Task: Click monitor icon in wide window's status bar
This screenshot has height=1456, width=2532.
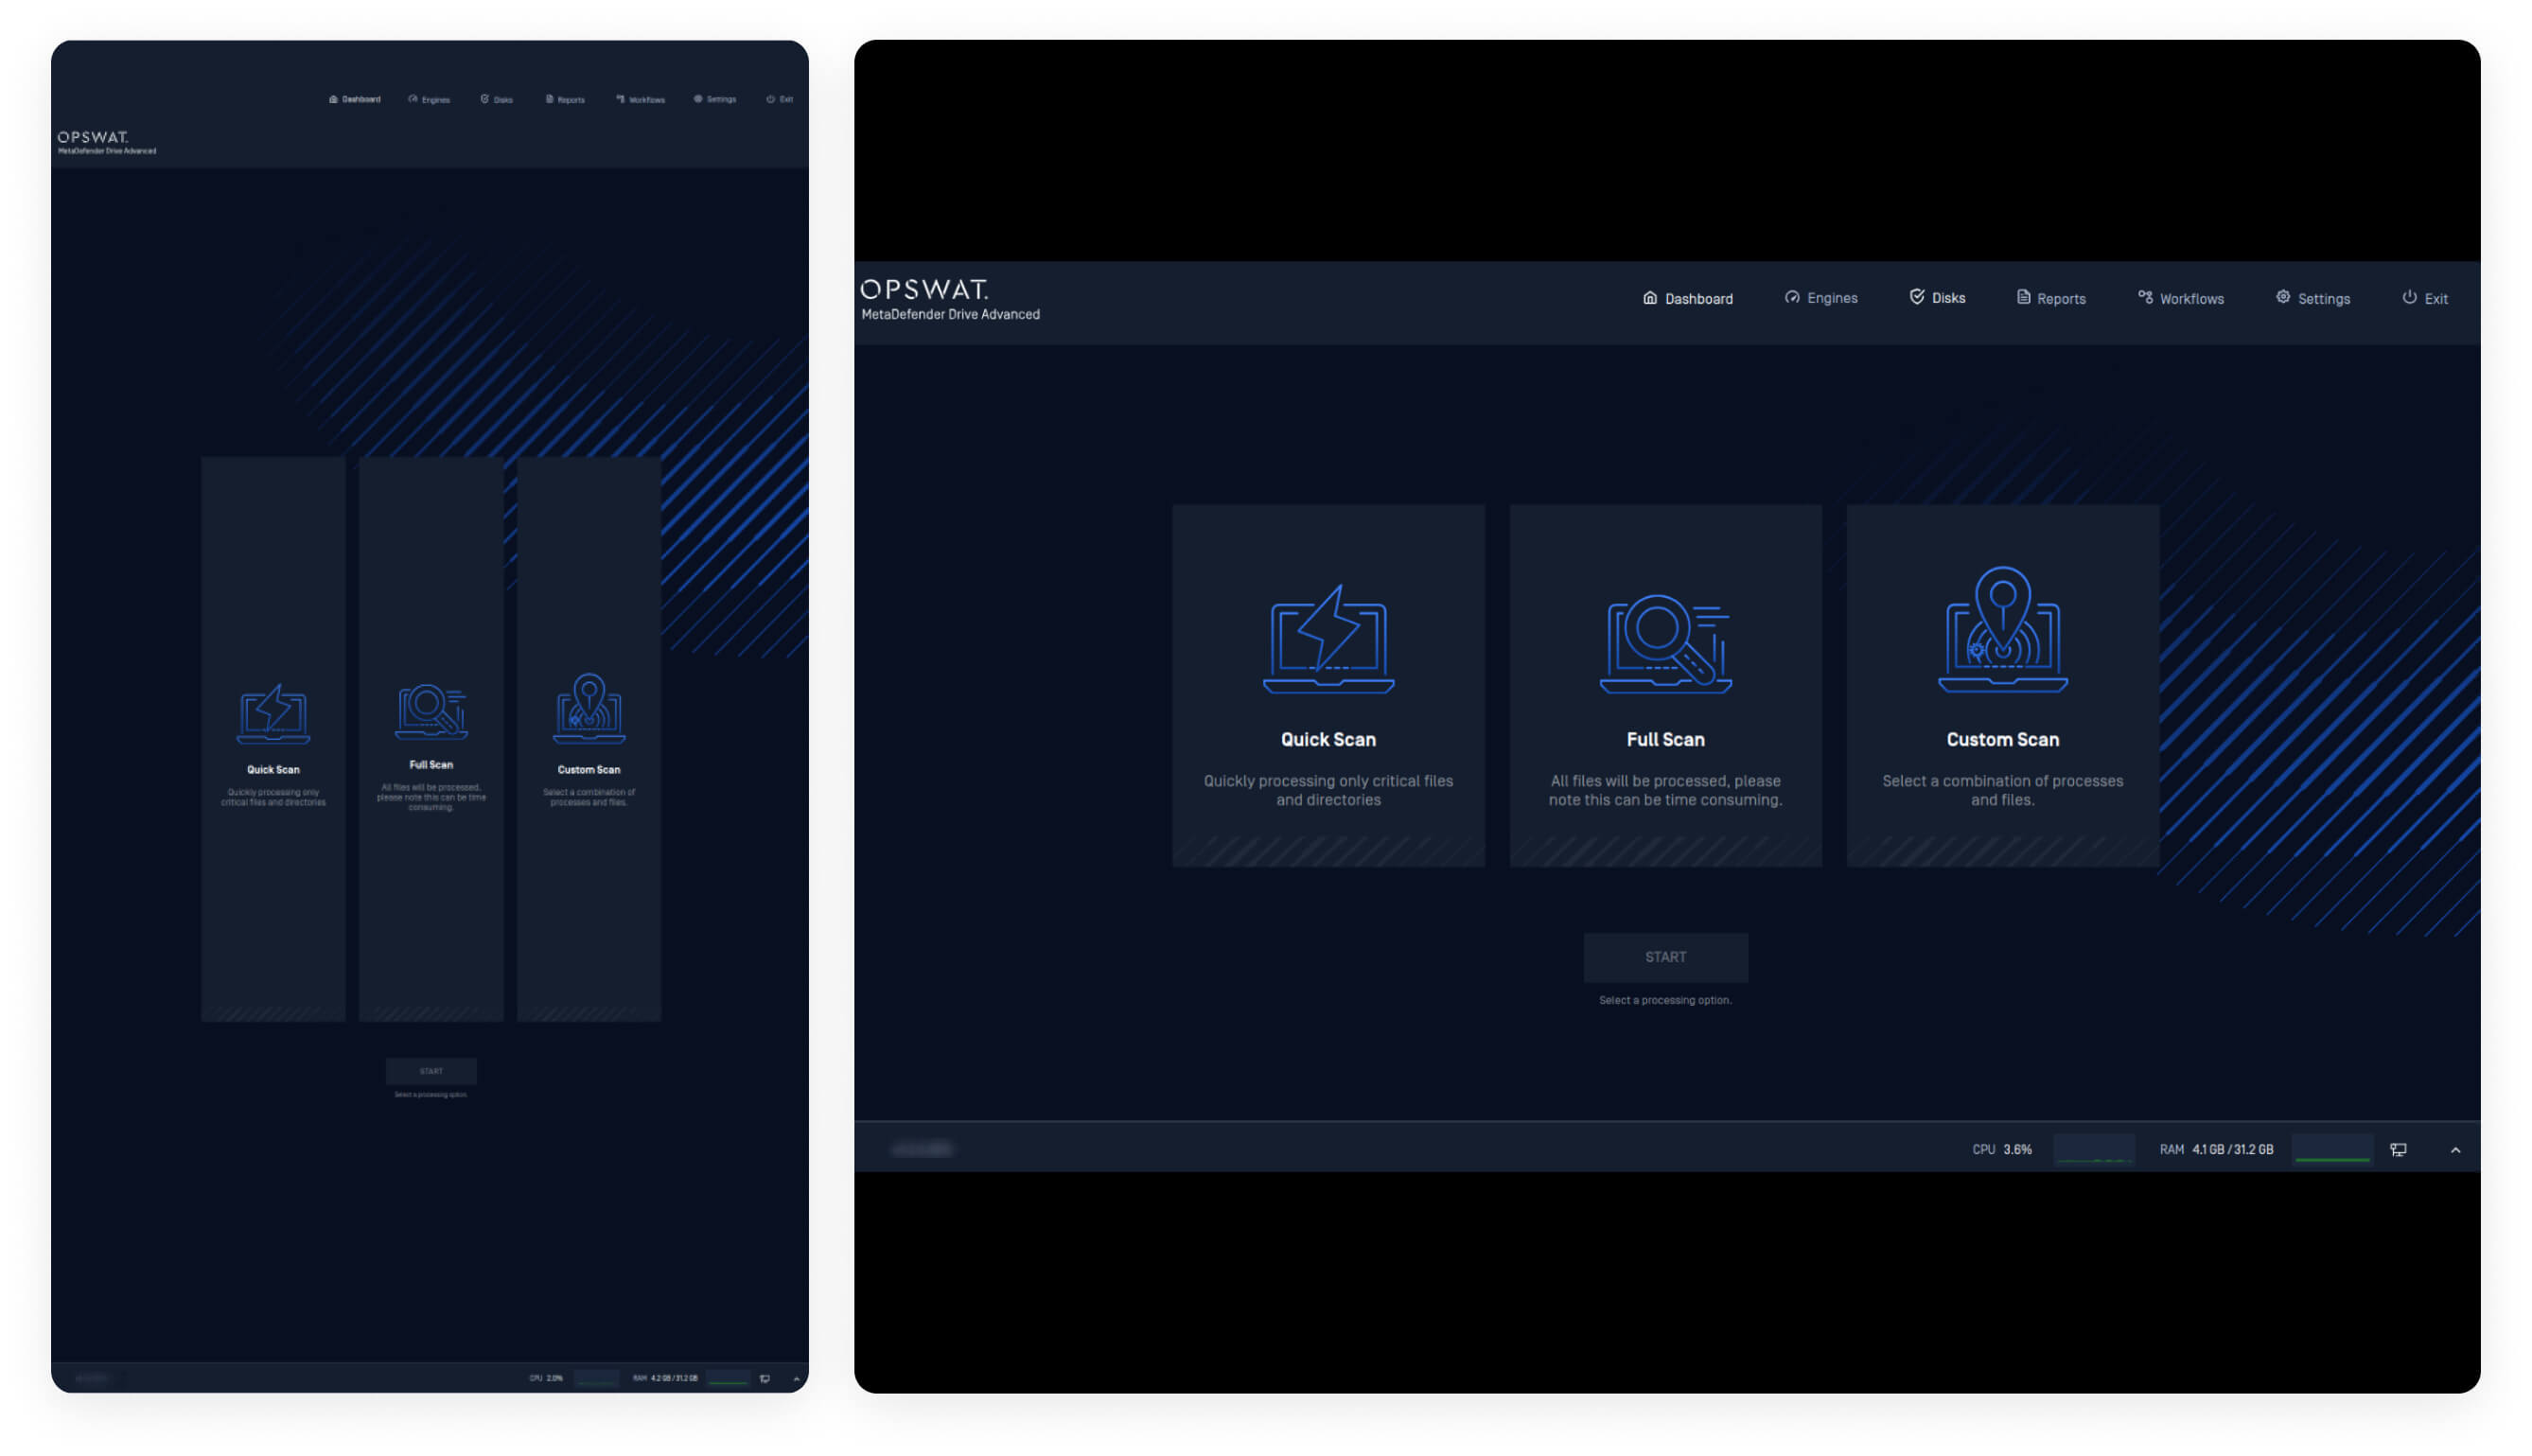Action: [x=2398, y=1150]
